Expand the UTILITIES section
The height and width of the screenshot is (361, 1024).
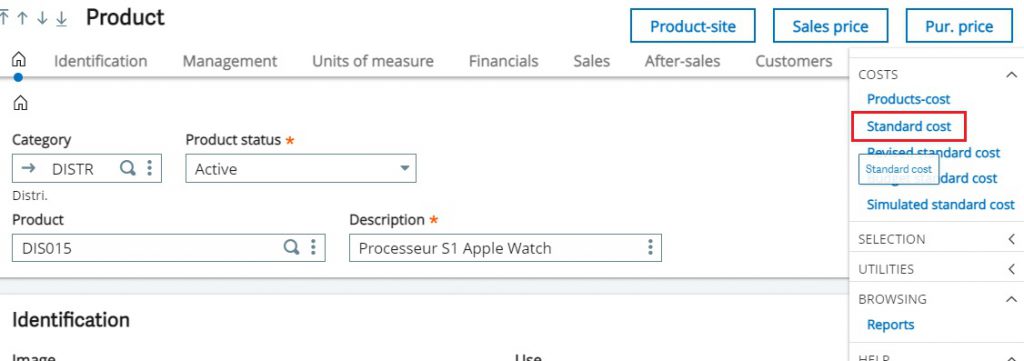1012,269
